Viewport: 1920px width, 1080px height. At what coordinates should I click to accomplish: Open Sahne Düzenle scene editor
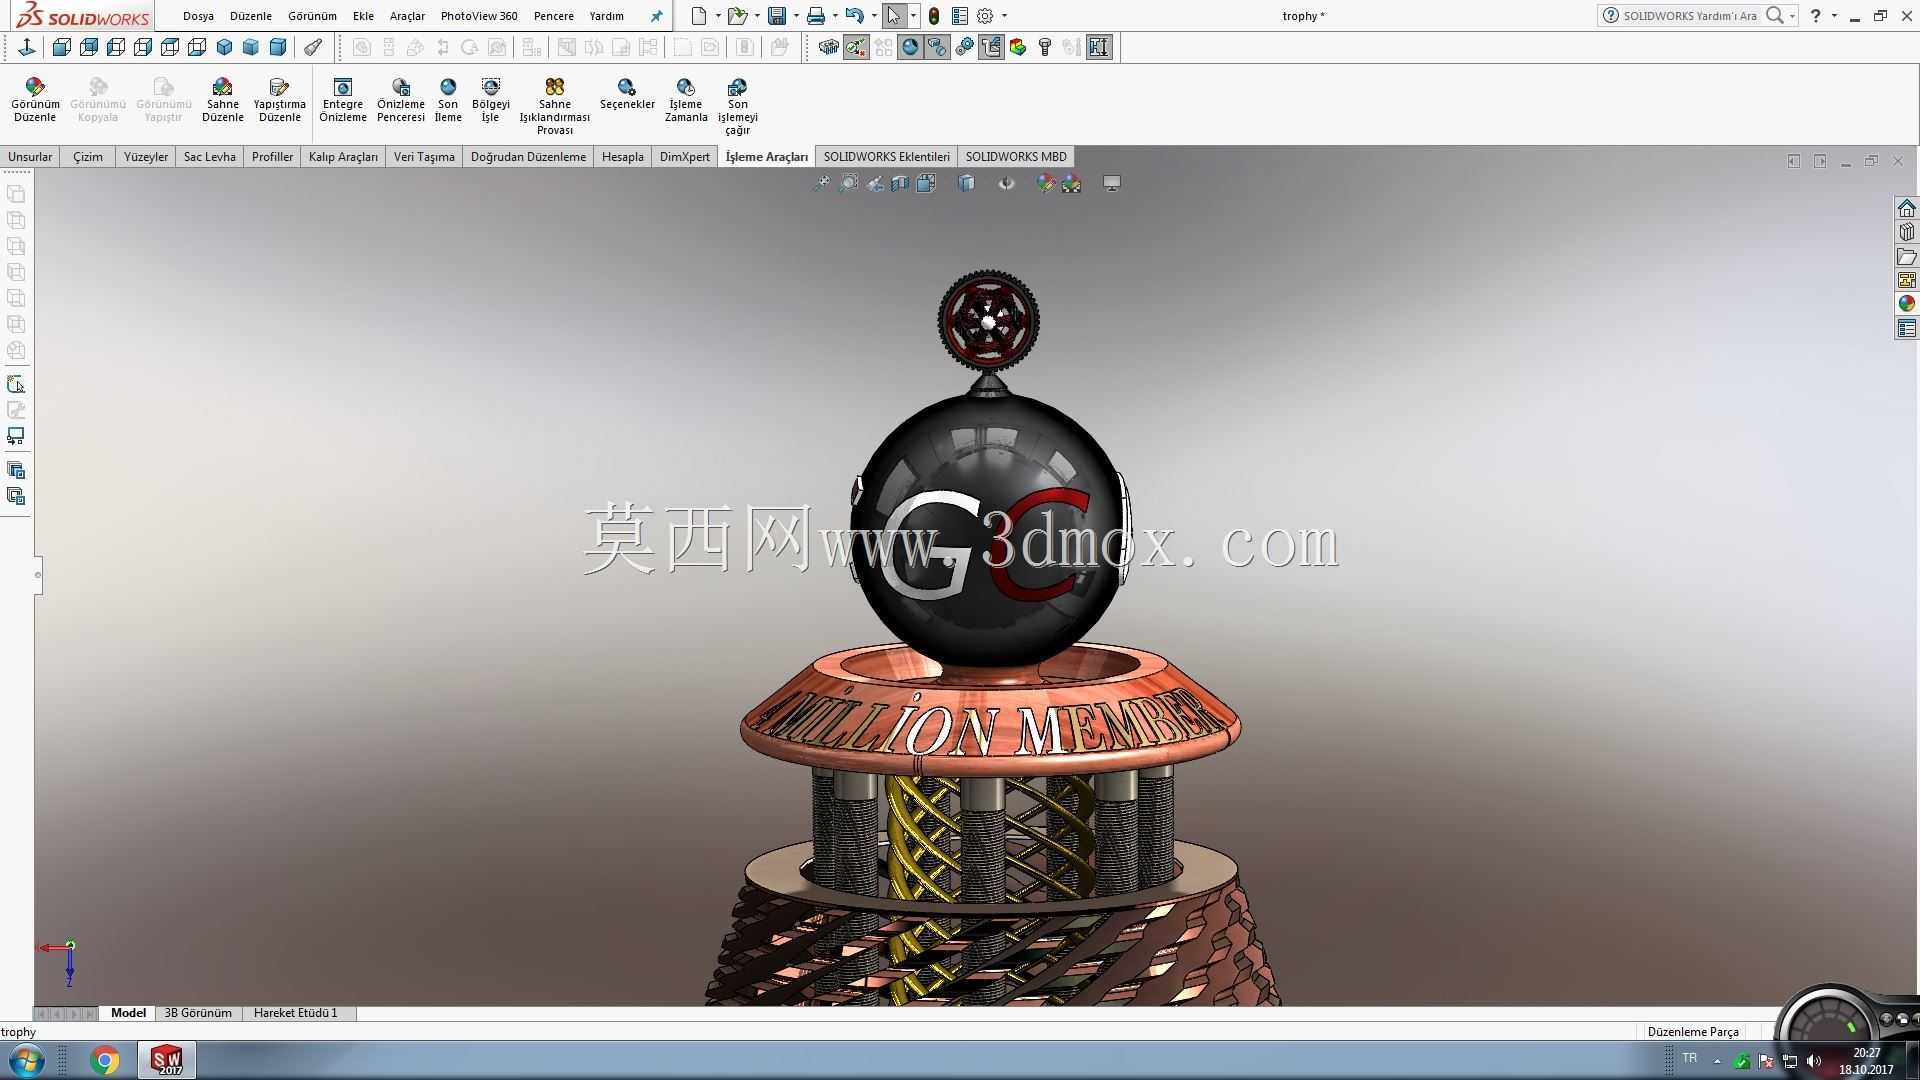(222, 100)
